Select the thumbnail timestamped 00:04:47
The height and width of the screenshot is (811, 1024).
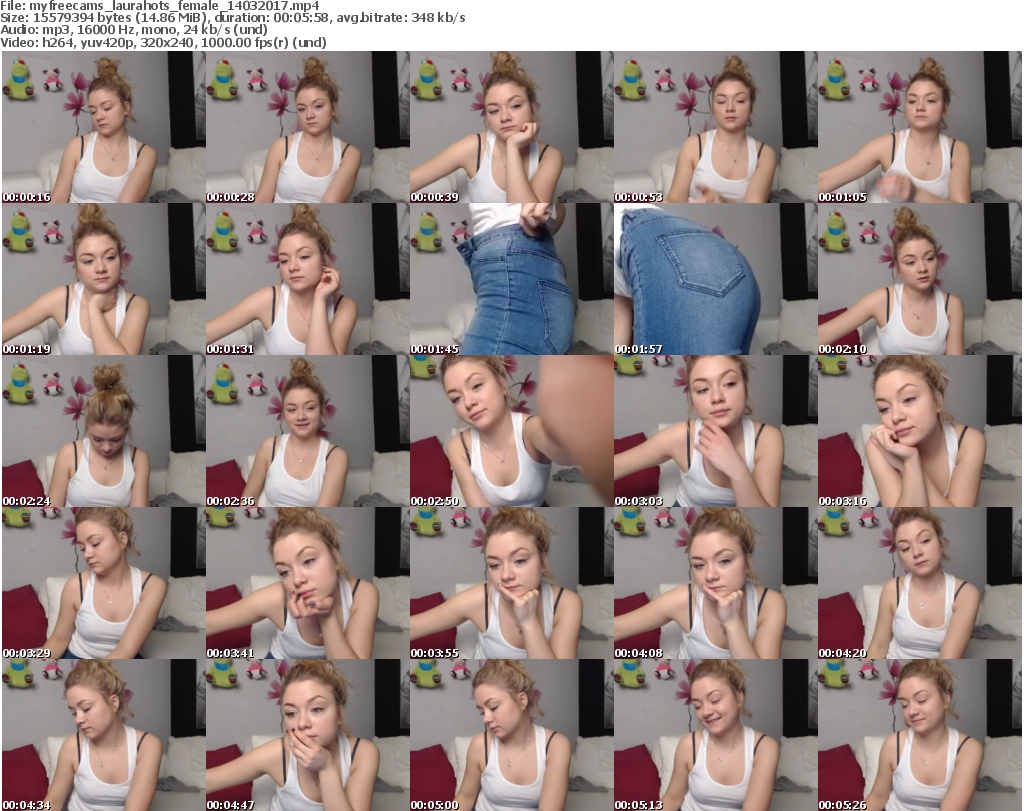click(x=308, y=735)
